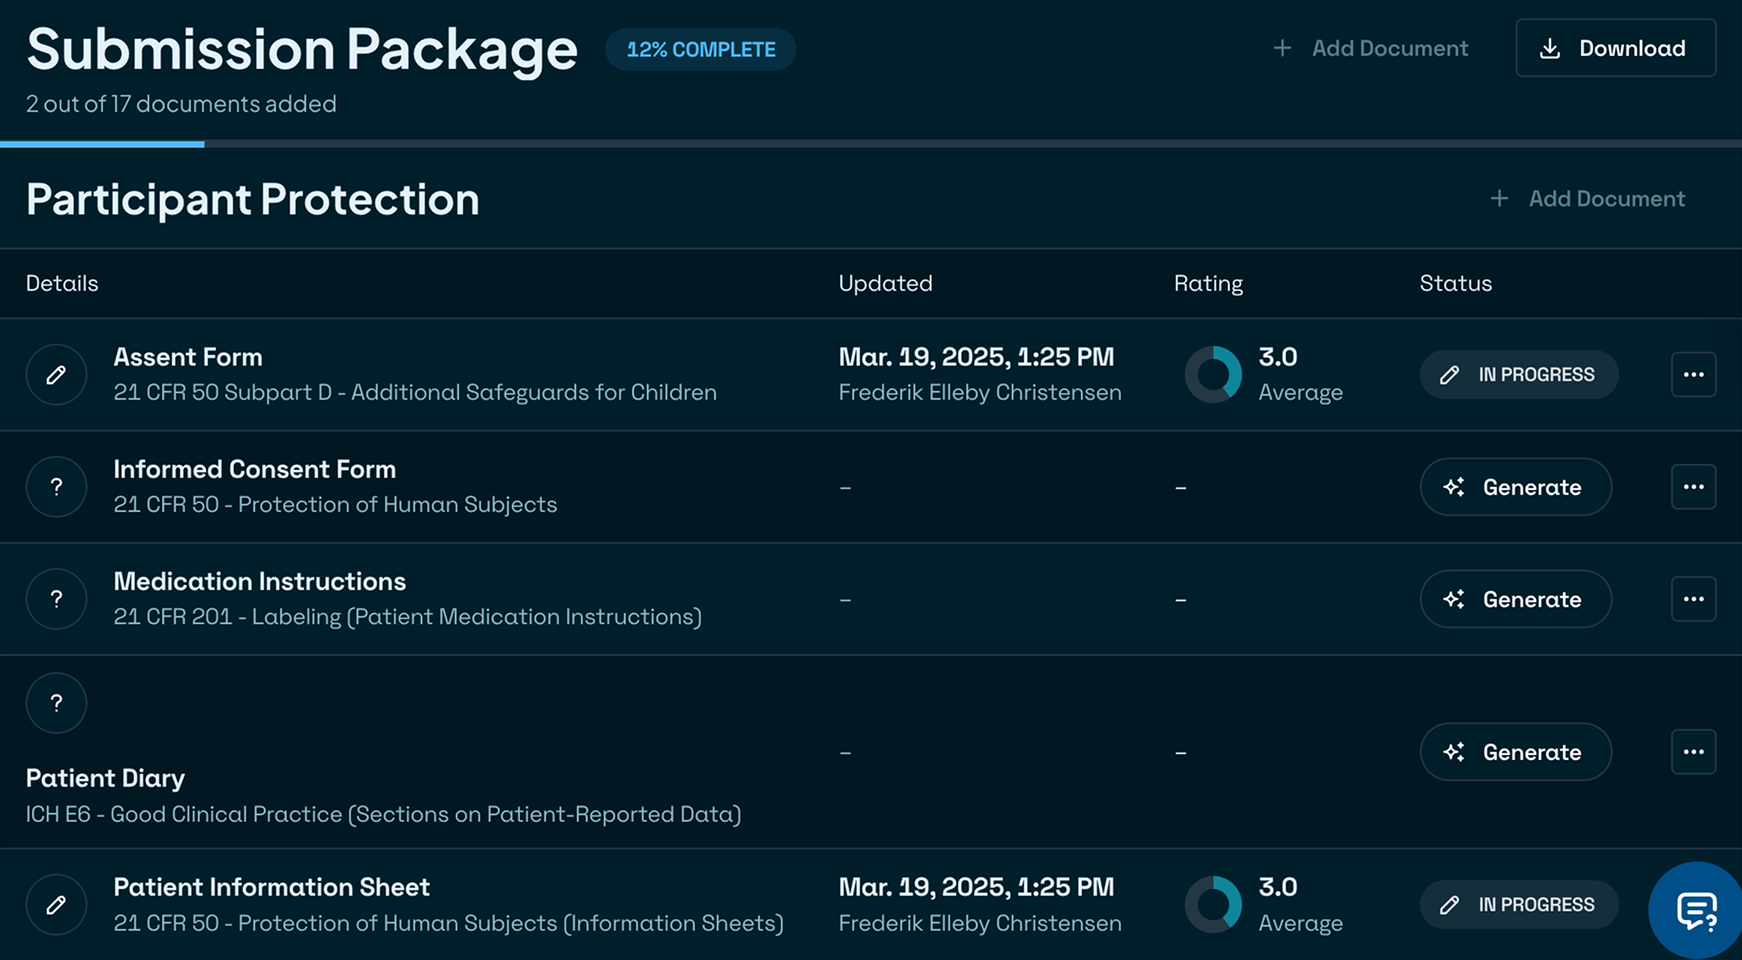This screenshot has width=1742, height=960.
Task: Open the more options menu for Patient Diary
Action: (1693, 752)
